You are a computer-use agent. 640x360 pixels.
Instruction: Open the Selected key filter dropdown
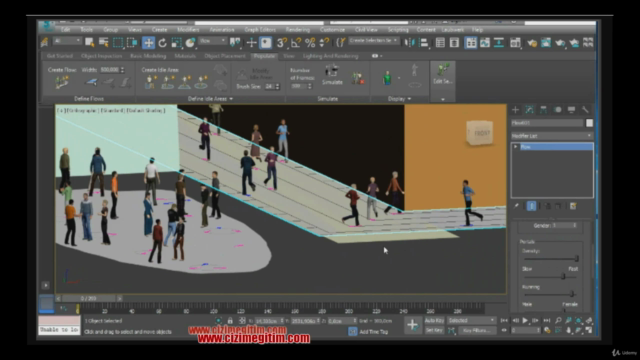coord(472,320)
